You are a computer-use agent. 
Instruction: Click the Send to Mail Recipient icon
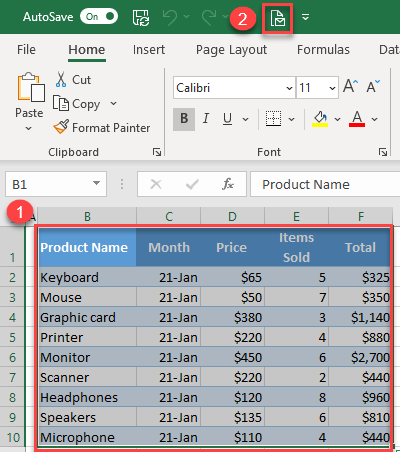point(277,18)
